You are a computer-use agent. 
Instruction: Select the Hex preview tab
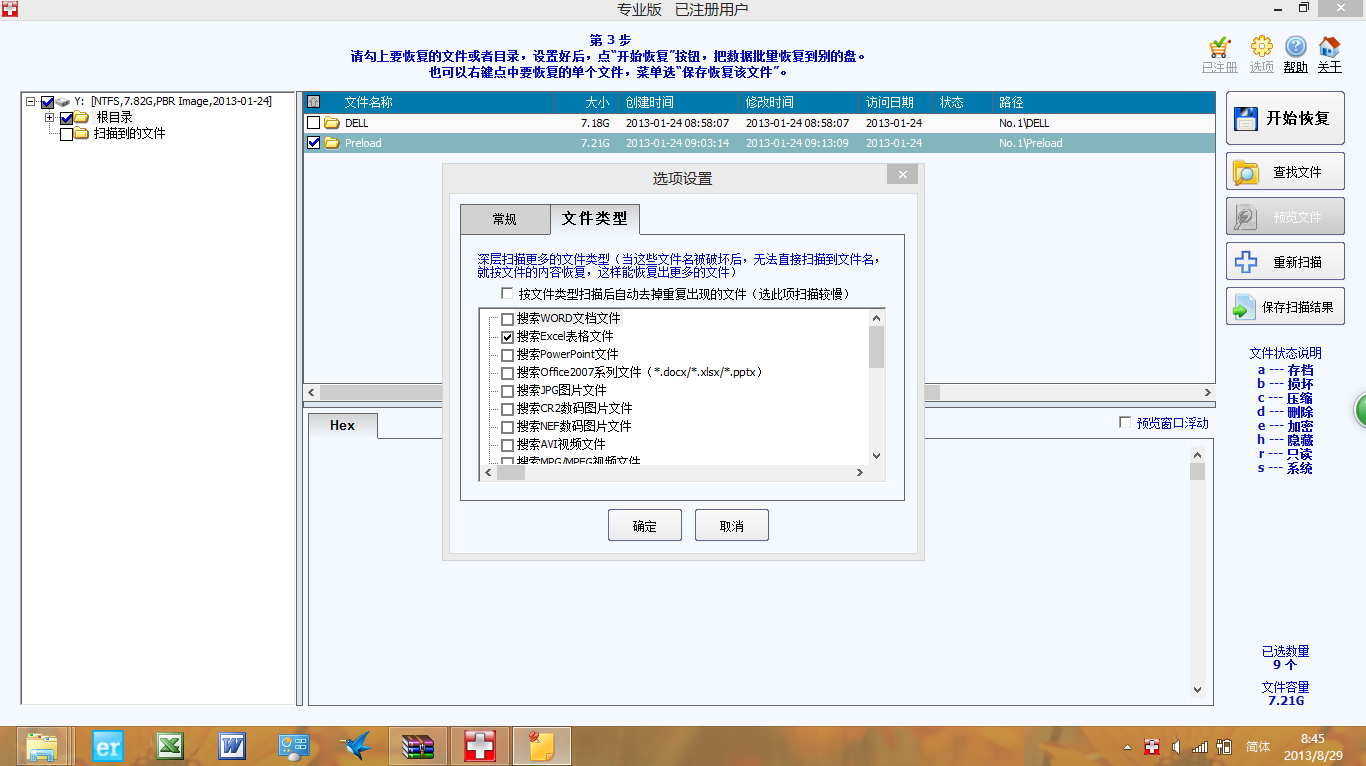click(342, 426)
